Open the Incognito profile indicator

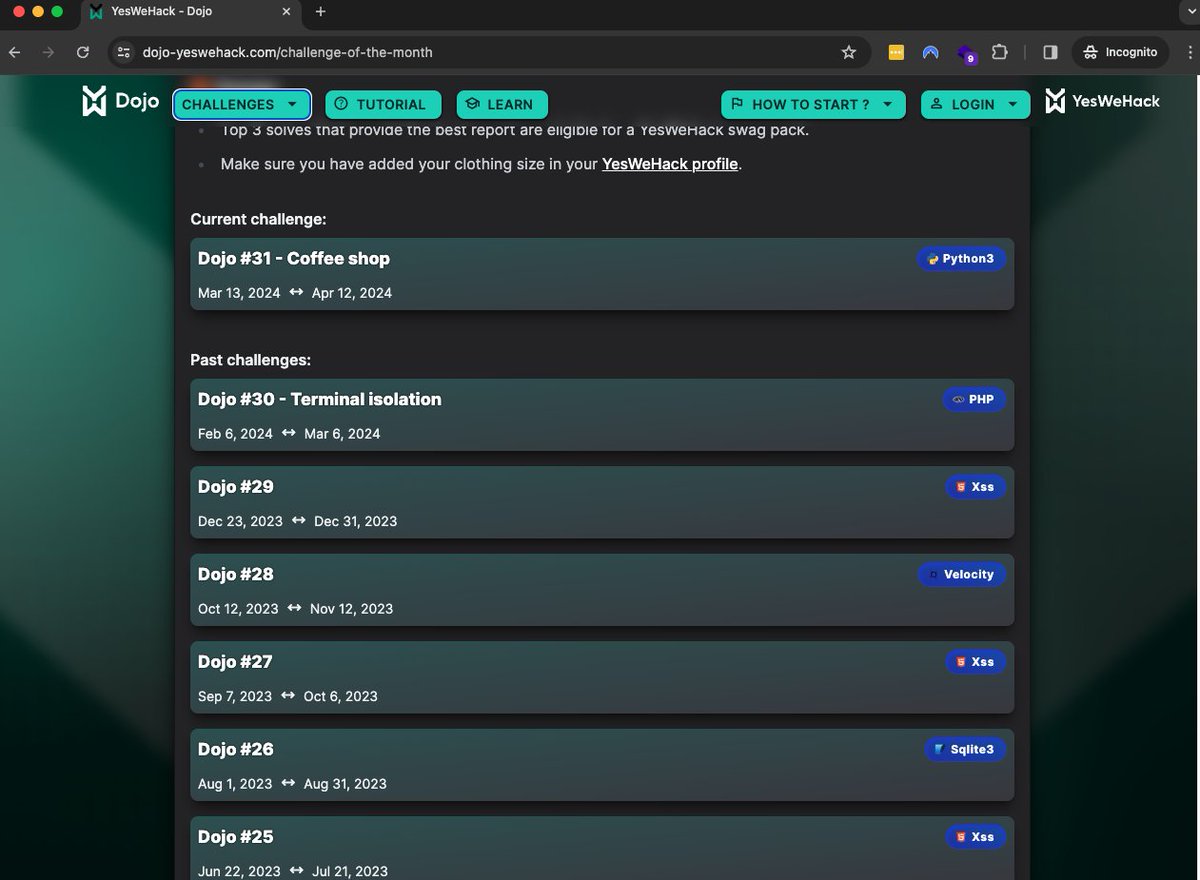1120,52
